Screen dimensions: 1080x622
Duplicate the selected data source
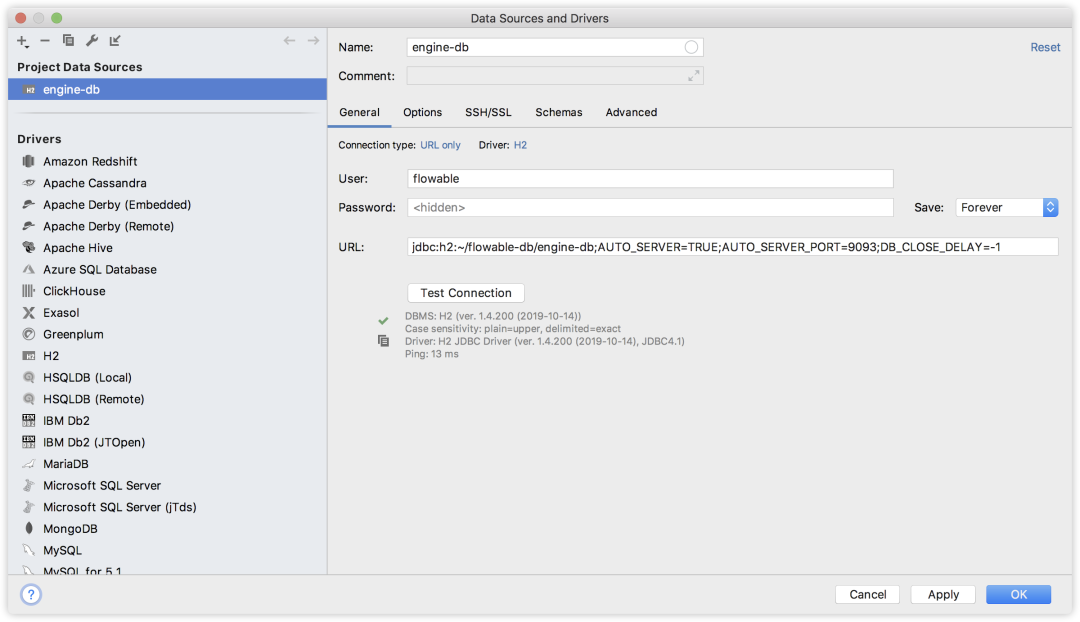pos(68,41)
